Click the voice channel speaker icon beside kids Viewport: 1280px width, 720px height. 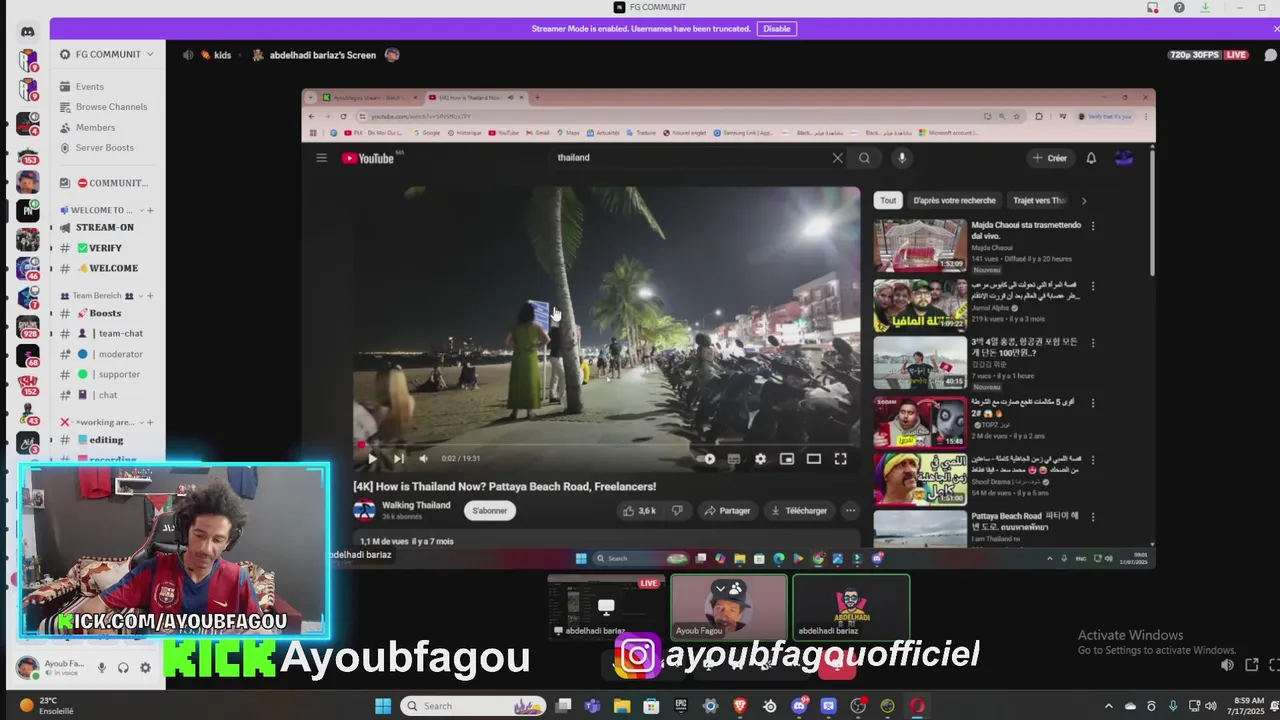pyautogui.click(x=188, y=55)
